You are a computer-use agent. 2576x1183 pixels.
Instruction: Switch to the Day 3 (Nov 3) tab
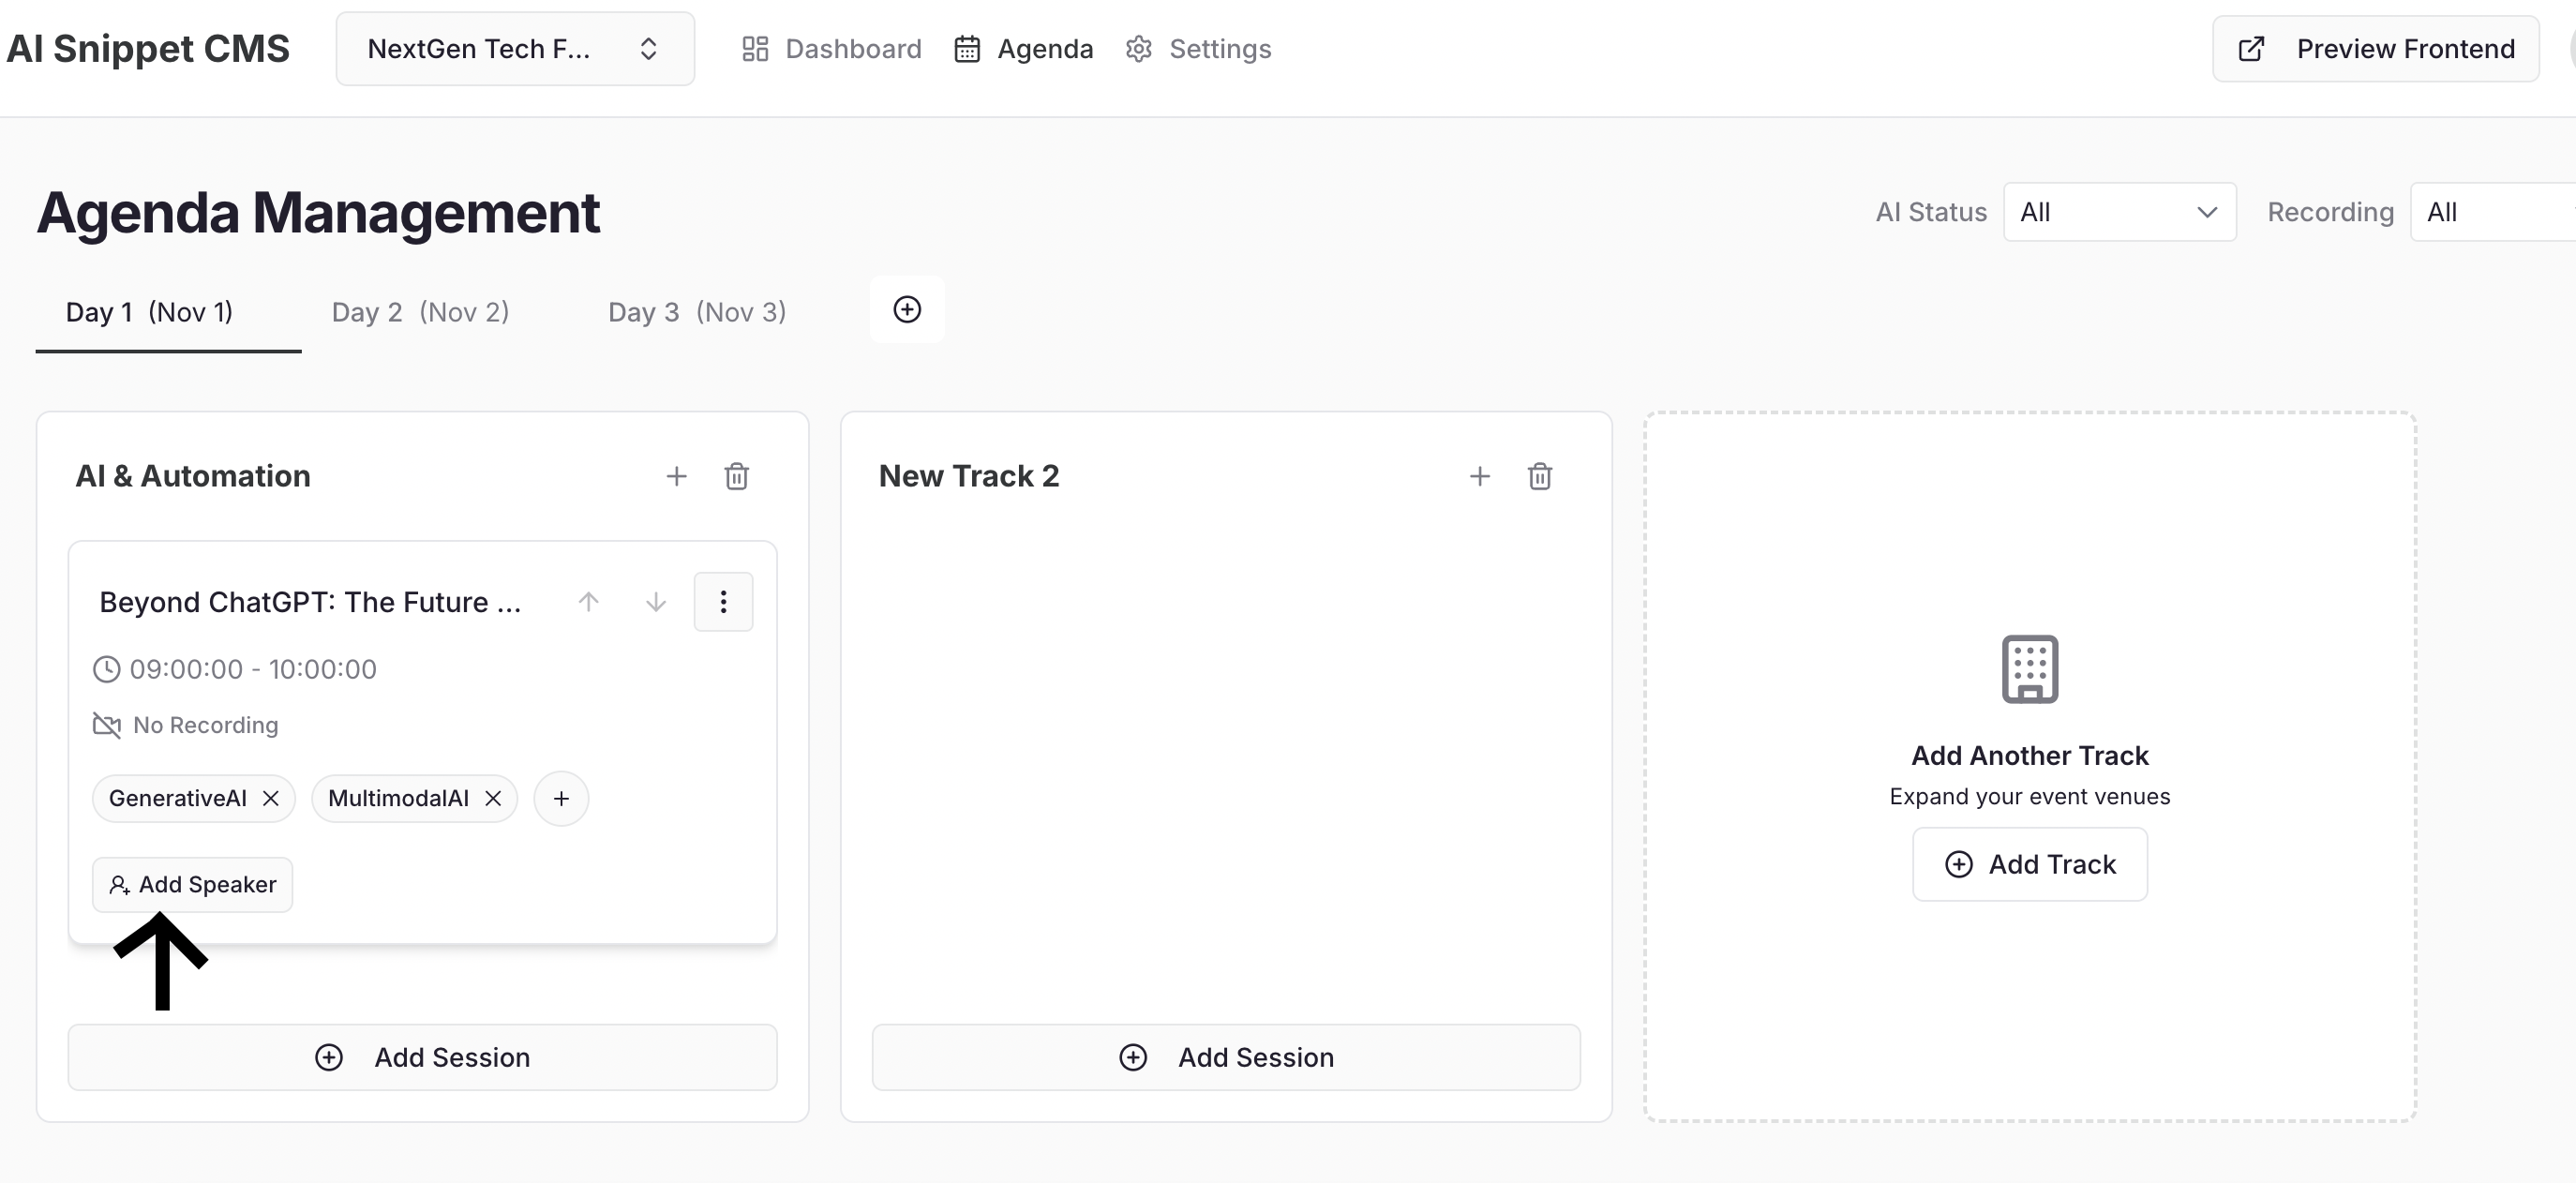point(696,312)
